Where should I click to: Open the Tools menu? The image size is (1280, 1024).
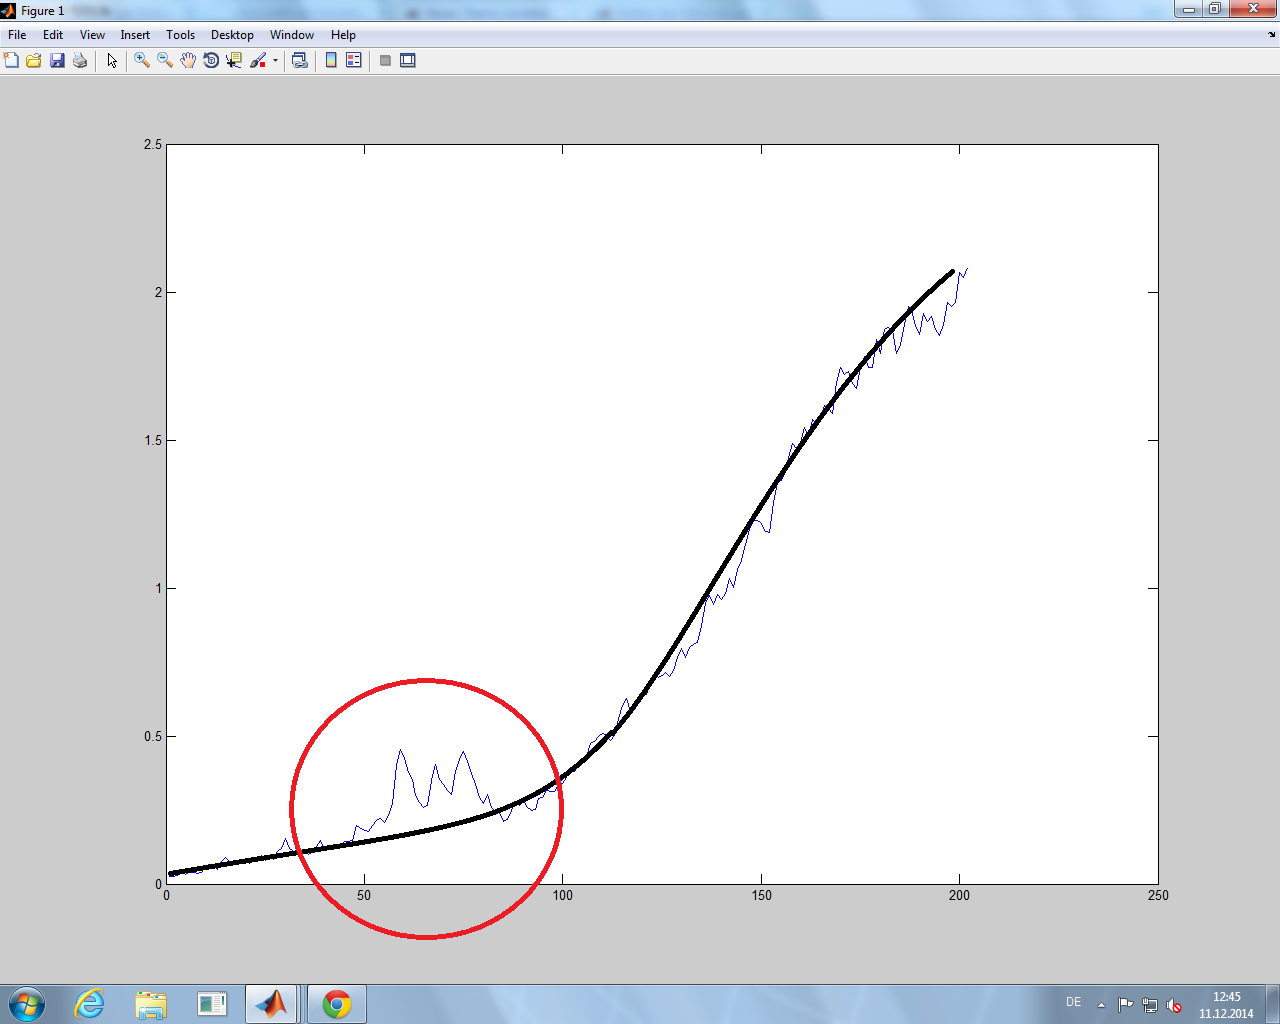[x=180, y=35]
